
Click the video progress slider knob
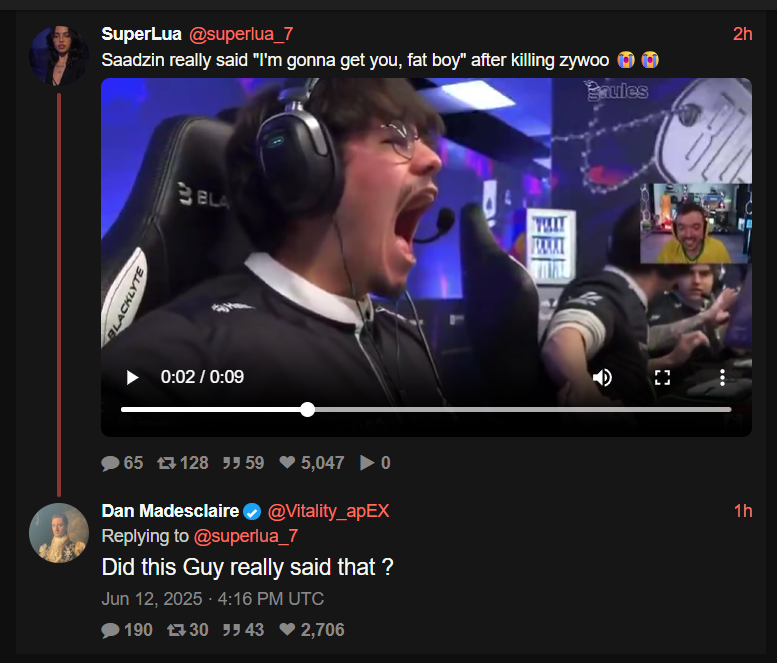click(308, 409)
